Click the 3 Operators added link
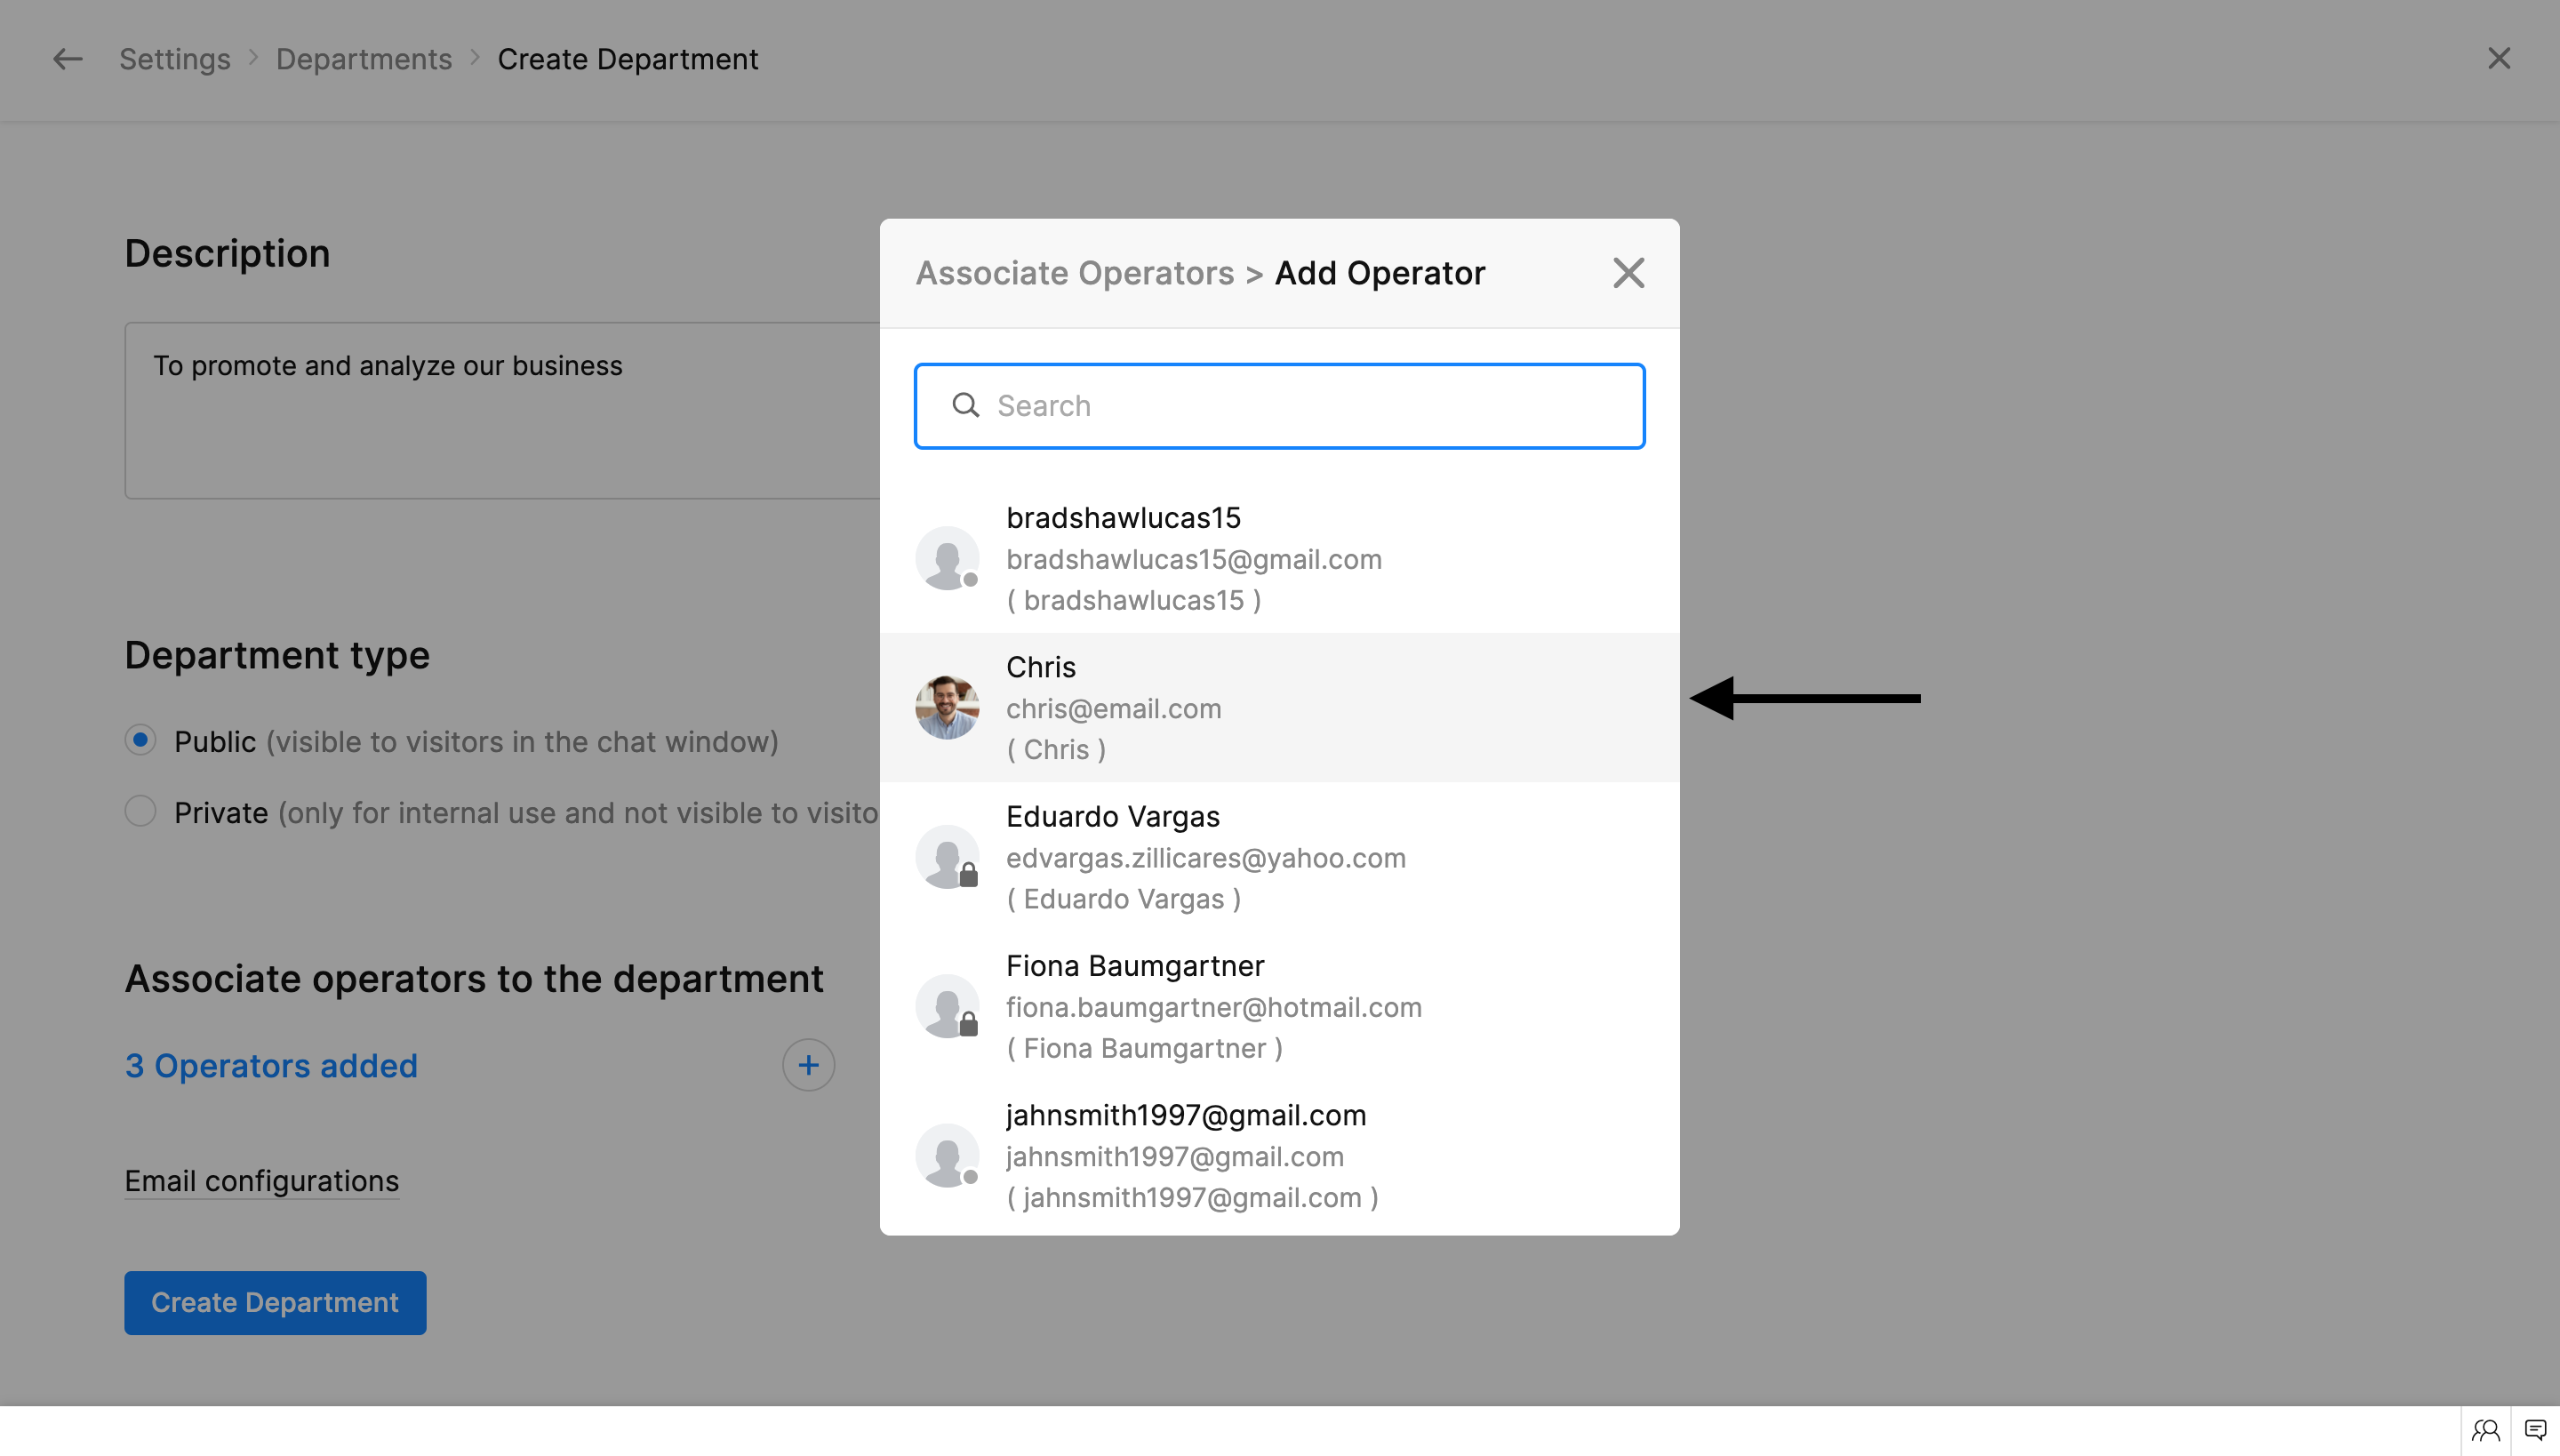 [271, 1066]
